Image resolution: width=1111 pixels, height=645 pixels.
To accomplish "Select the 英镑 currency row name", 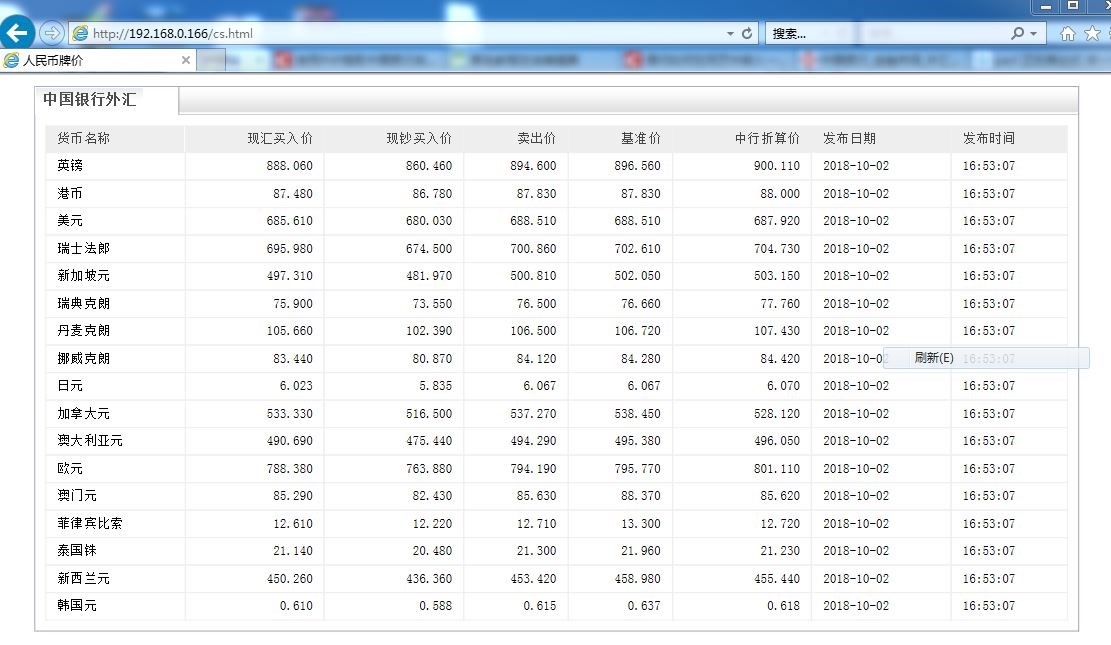I will [70, 165].
